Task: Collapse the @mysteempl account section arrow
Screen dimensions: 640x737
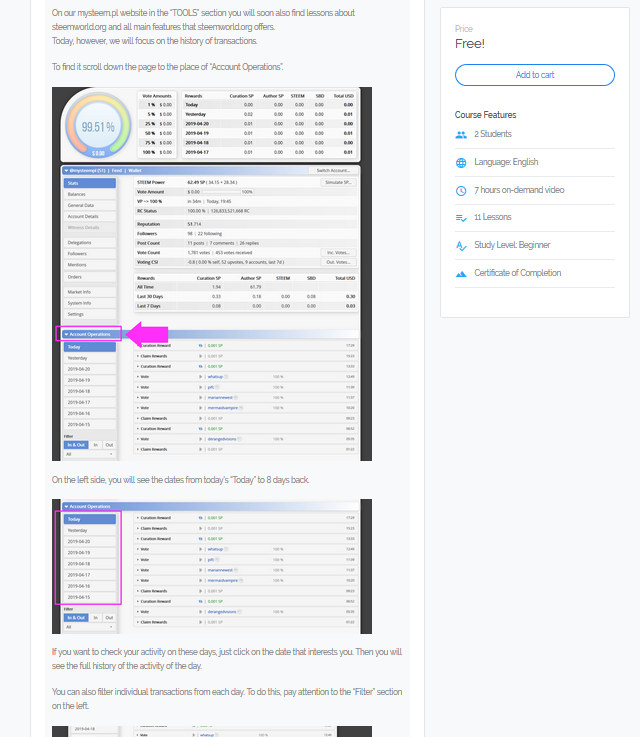Action: click(x=66, y=171)
